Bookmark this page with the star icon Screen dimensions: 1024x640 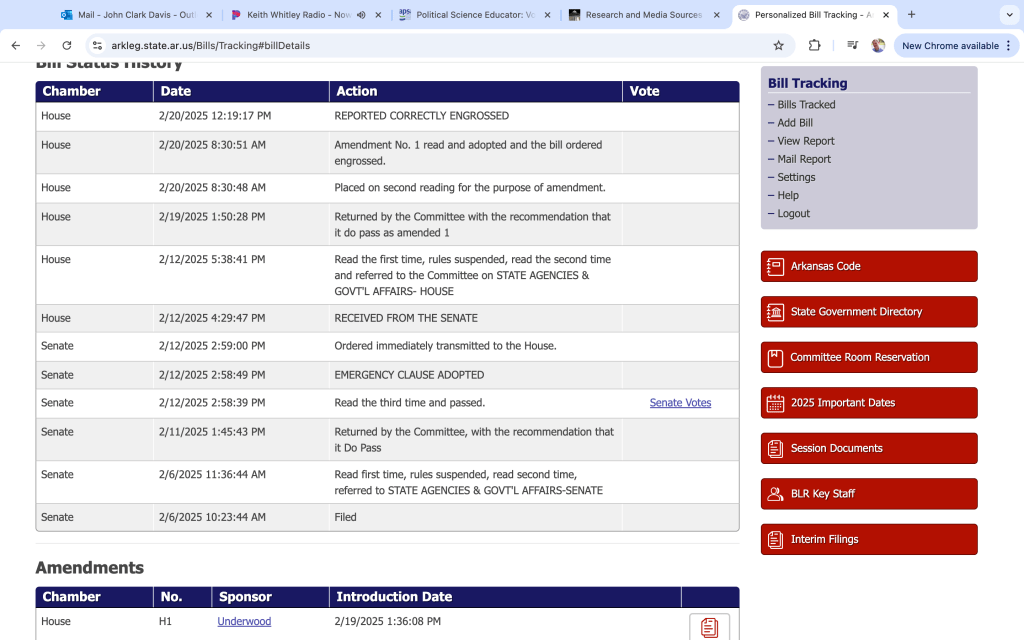point(778,46)
